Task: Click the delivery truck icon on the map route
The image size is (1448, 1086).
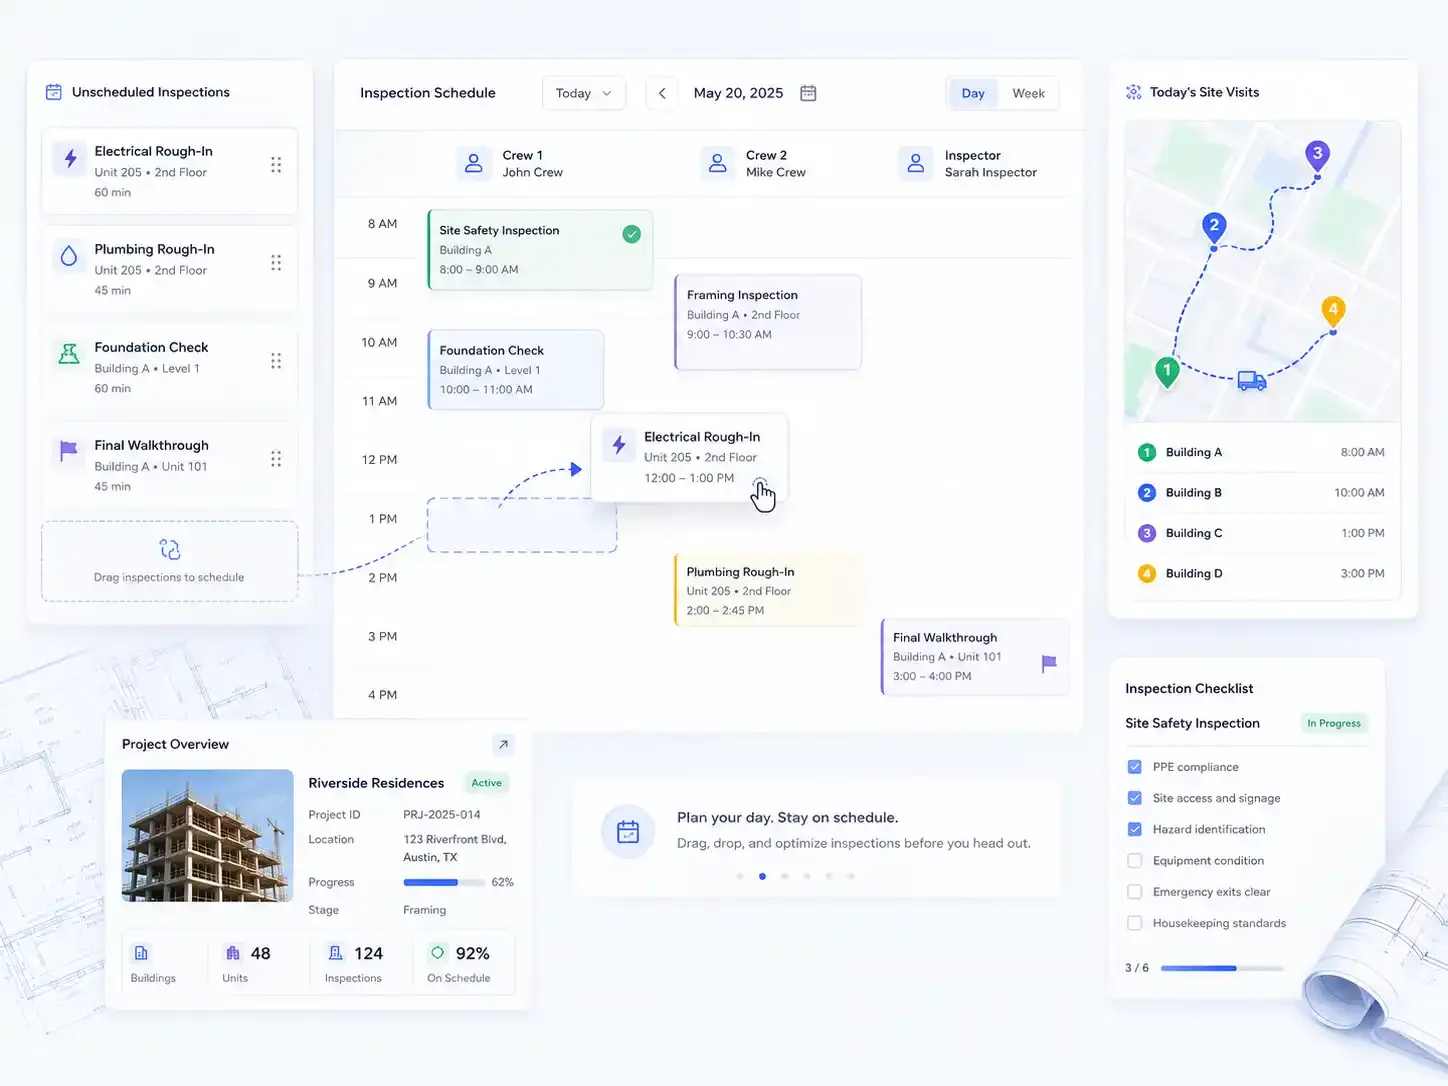Action: (1252, 380)
